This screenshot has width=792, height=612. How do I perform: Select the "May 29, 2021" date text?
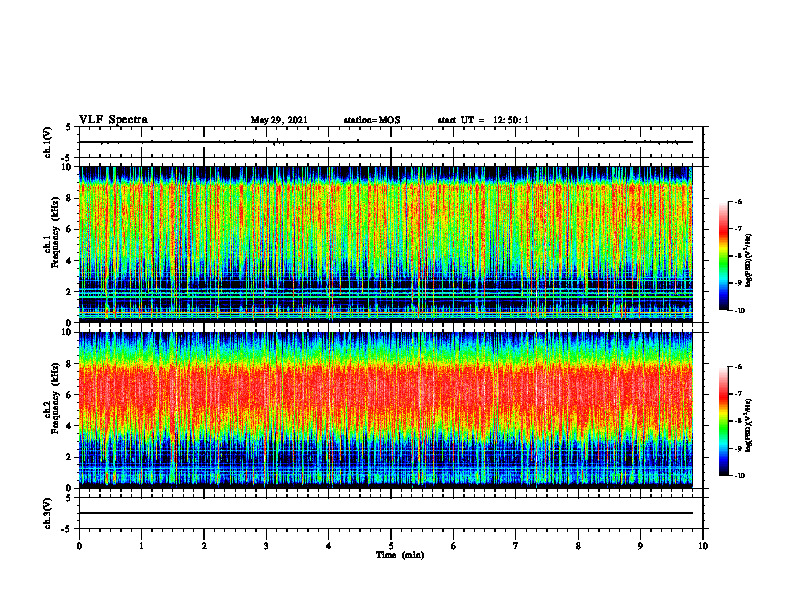click(x=279, y=120)
